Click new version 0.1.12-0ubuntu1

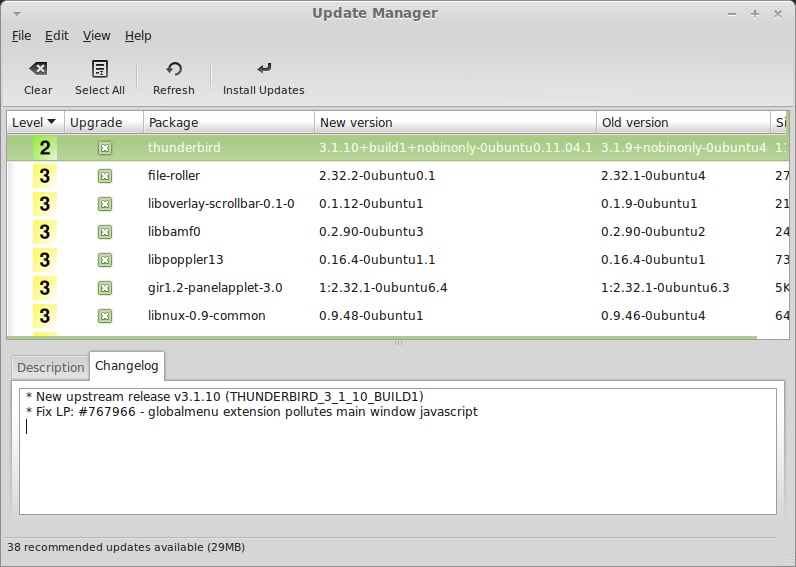371,204
